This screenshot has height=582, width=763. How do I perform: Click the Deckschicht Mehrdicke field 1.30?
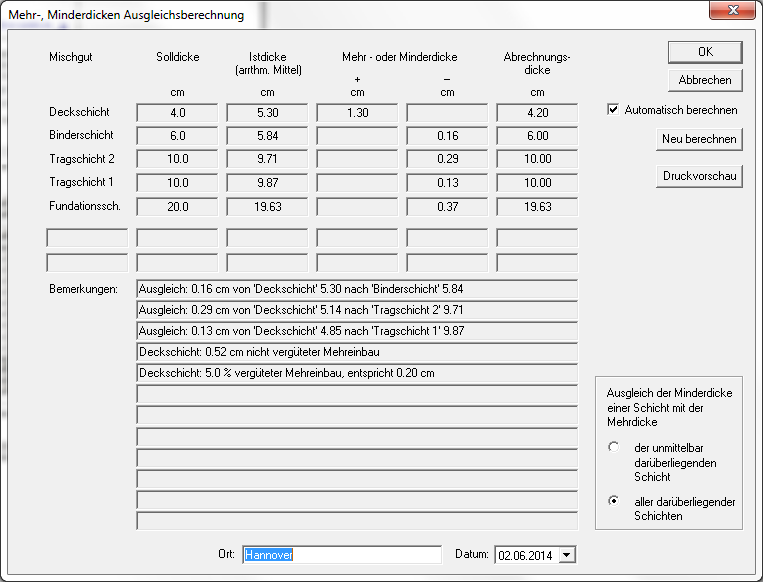point(357,113)
